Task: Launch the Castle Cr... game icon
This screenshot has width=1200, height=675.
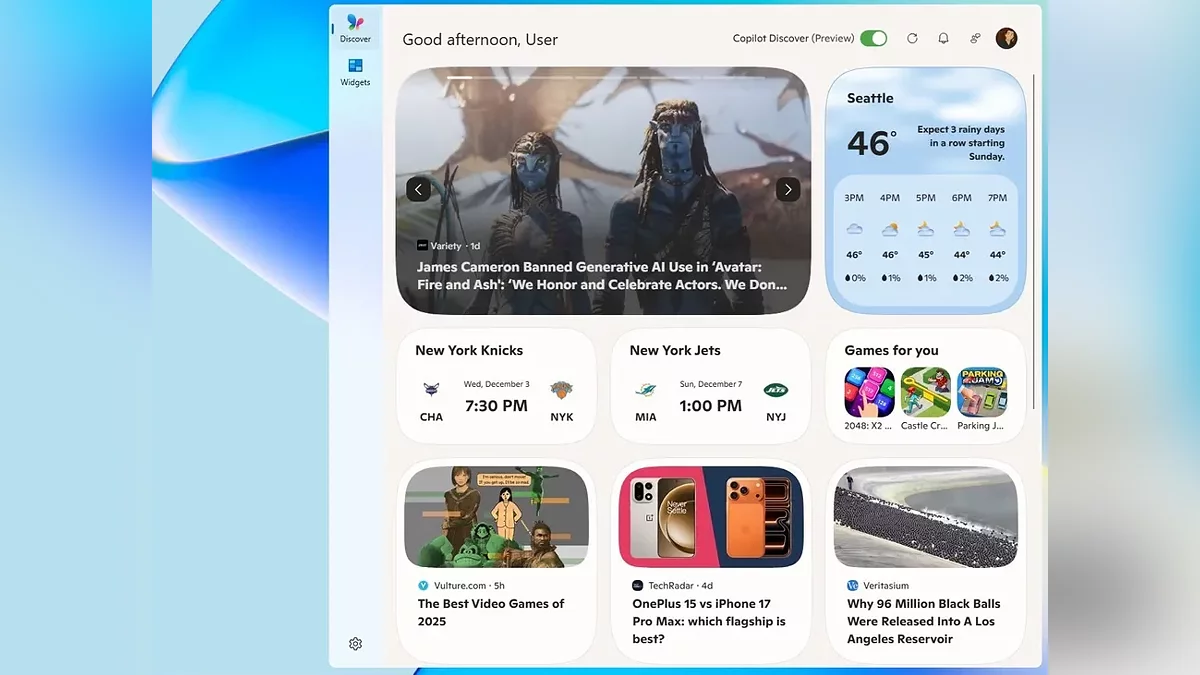Action: point(925,392)
